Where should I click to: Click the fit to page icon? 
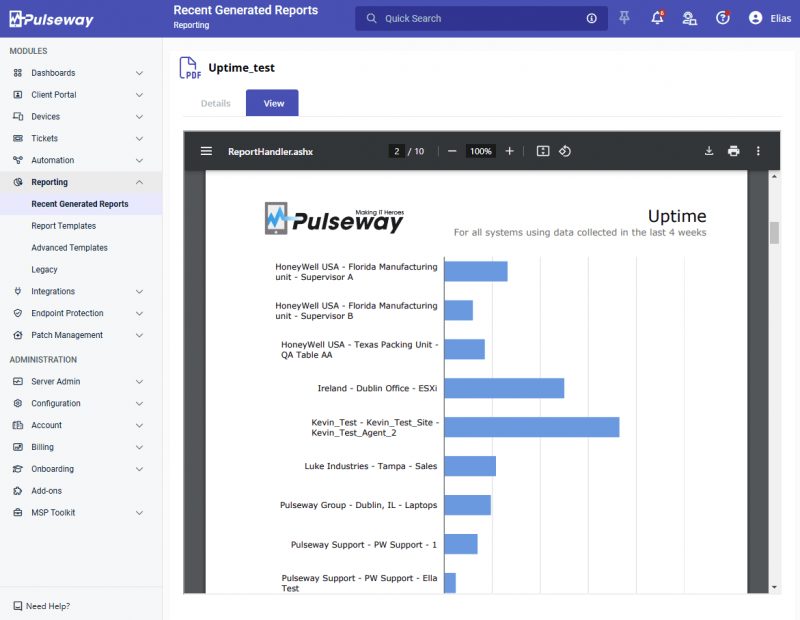(543, 151)
